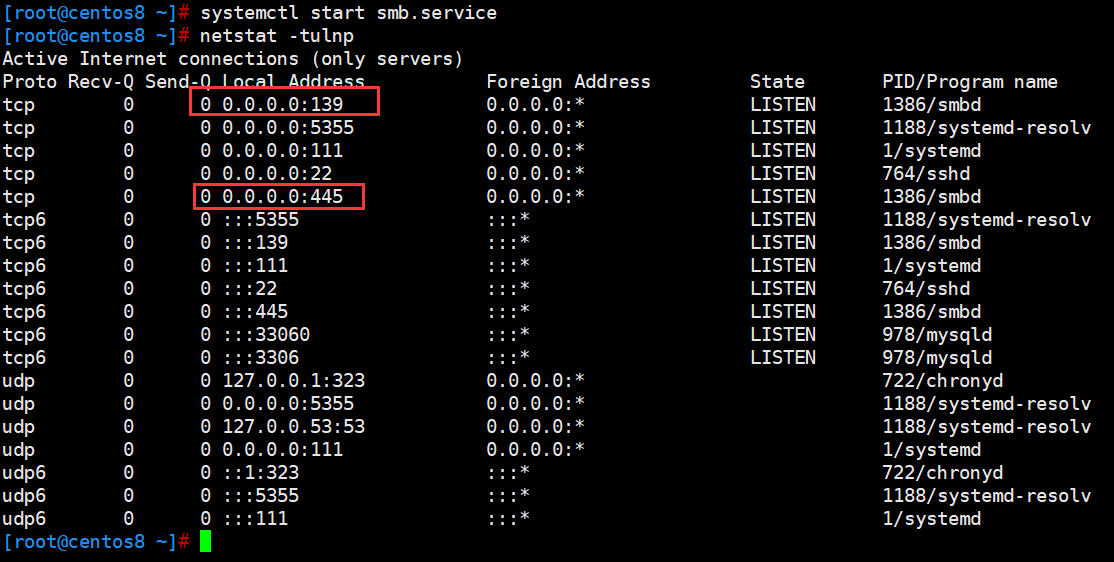This screenshot has height=562, width=1114.
Task: Click the last '[root@centos8 ~]#' prompt
Action: point(96,541)
